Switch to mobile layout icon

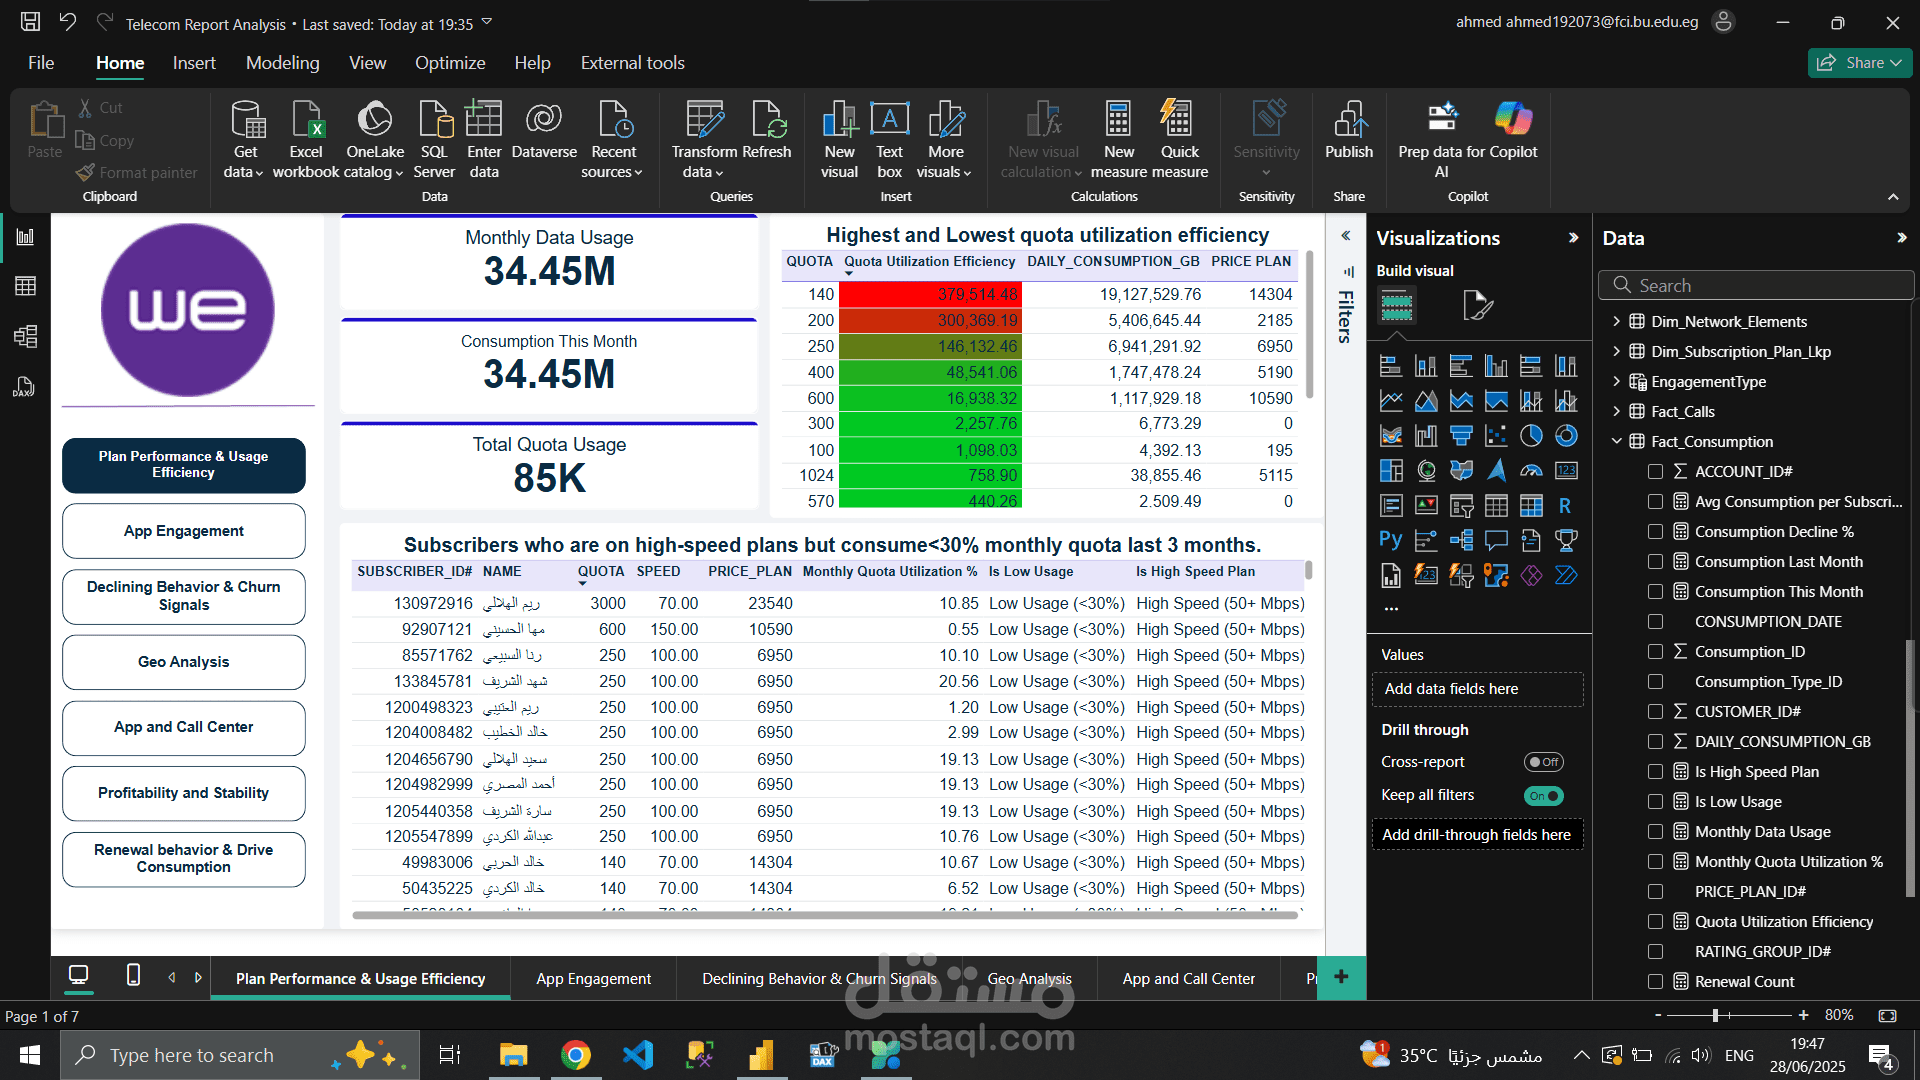pos(133,975)
